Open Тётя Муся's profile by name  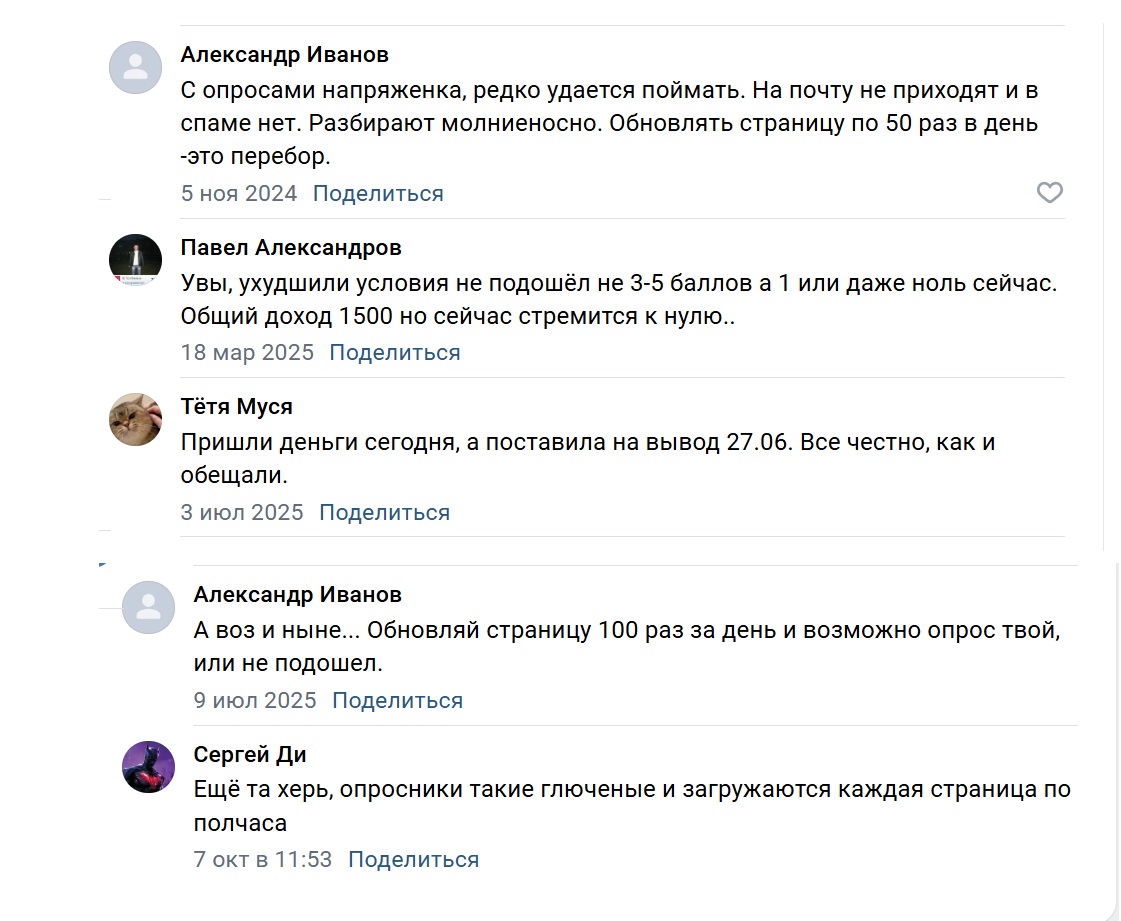pos(235,406)
